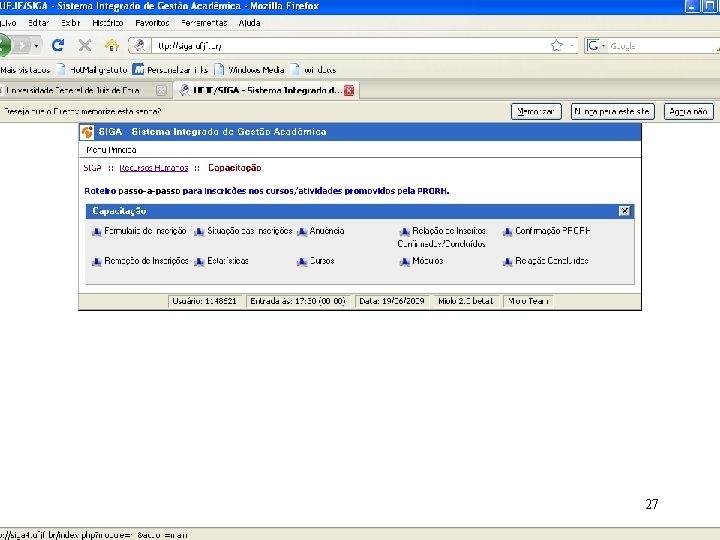Click the SIGA breadcrumb link

(x=92, y=168)
